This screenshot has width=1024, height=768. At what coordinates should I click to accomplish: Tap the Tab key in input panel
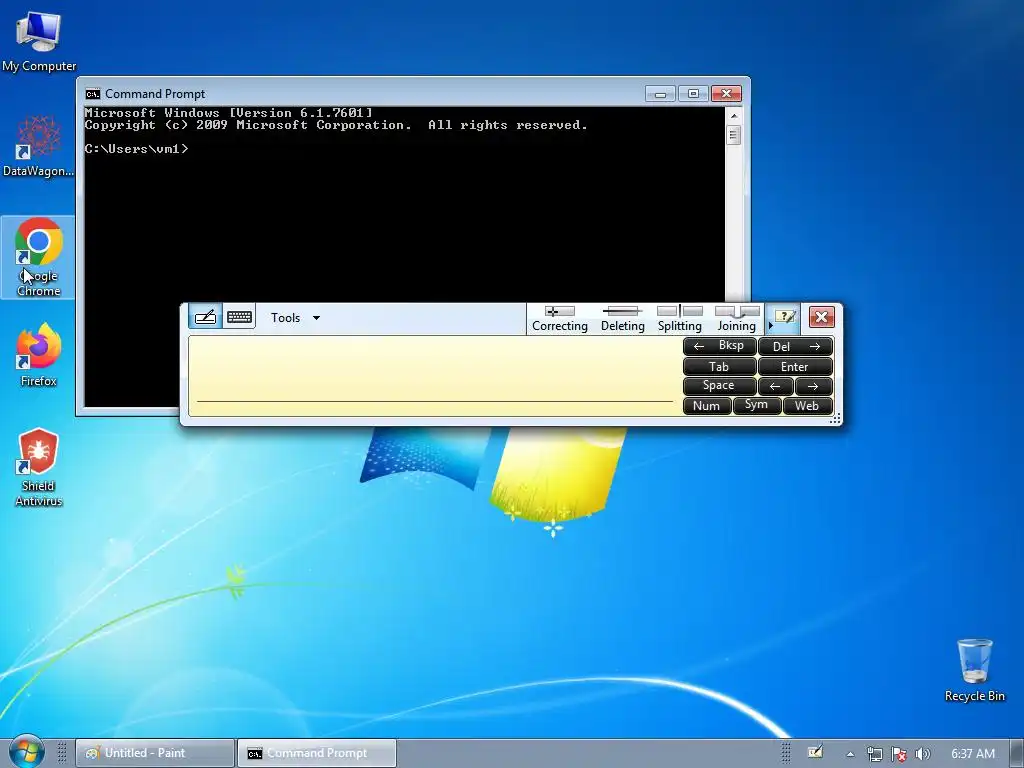tap(720, 366)
